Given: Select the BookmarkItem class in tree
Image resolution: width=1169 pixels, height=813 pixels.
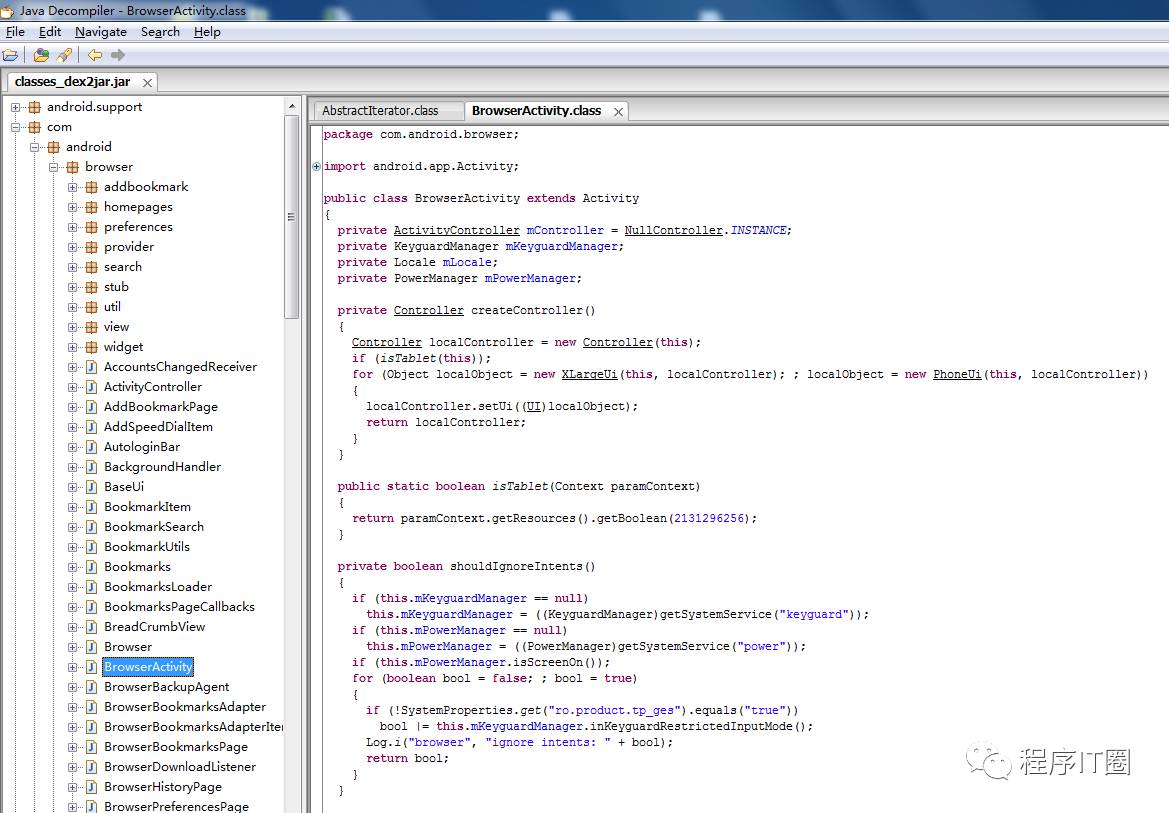Looking at the screenshot, I should [147, 507].
